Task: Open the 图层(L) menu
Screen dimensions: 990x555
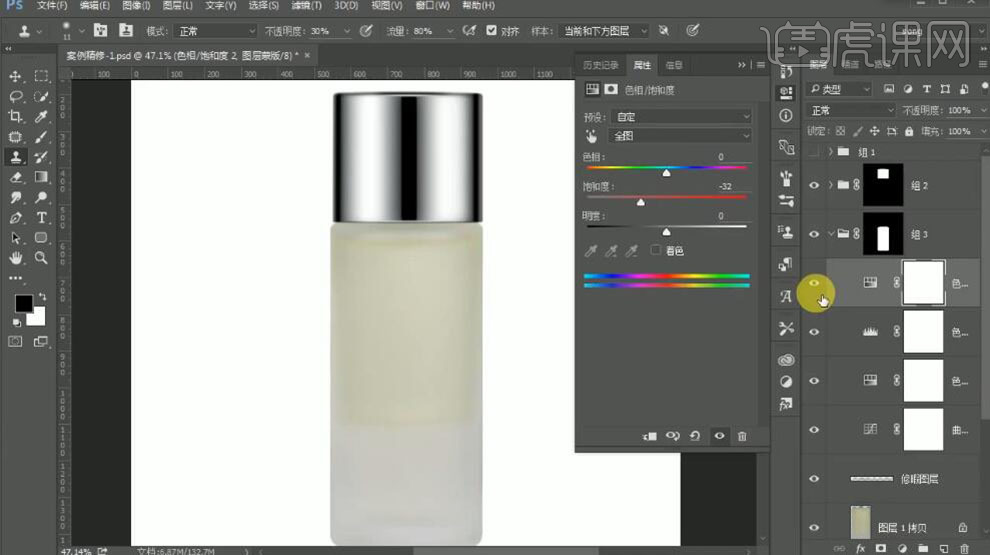Action: point(177,6)
